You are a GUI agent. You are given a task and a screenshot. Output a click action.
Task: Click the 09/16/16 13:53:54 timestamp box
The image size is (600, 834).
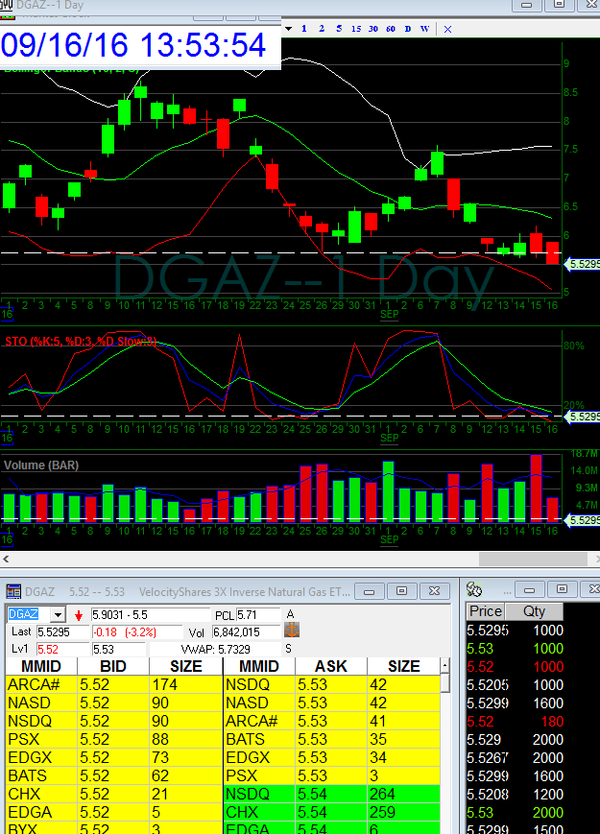point(140,45)
